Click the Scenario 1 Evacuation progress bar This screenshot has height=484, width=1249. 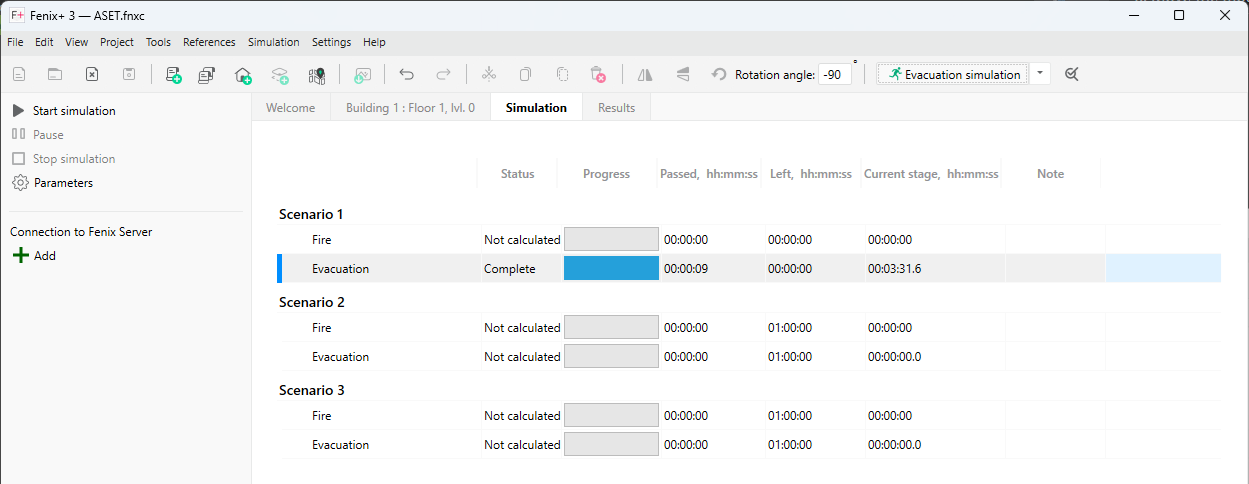tap(611, 269)
